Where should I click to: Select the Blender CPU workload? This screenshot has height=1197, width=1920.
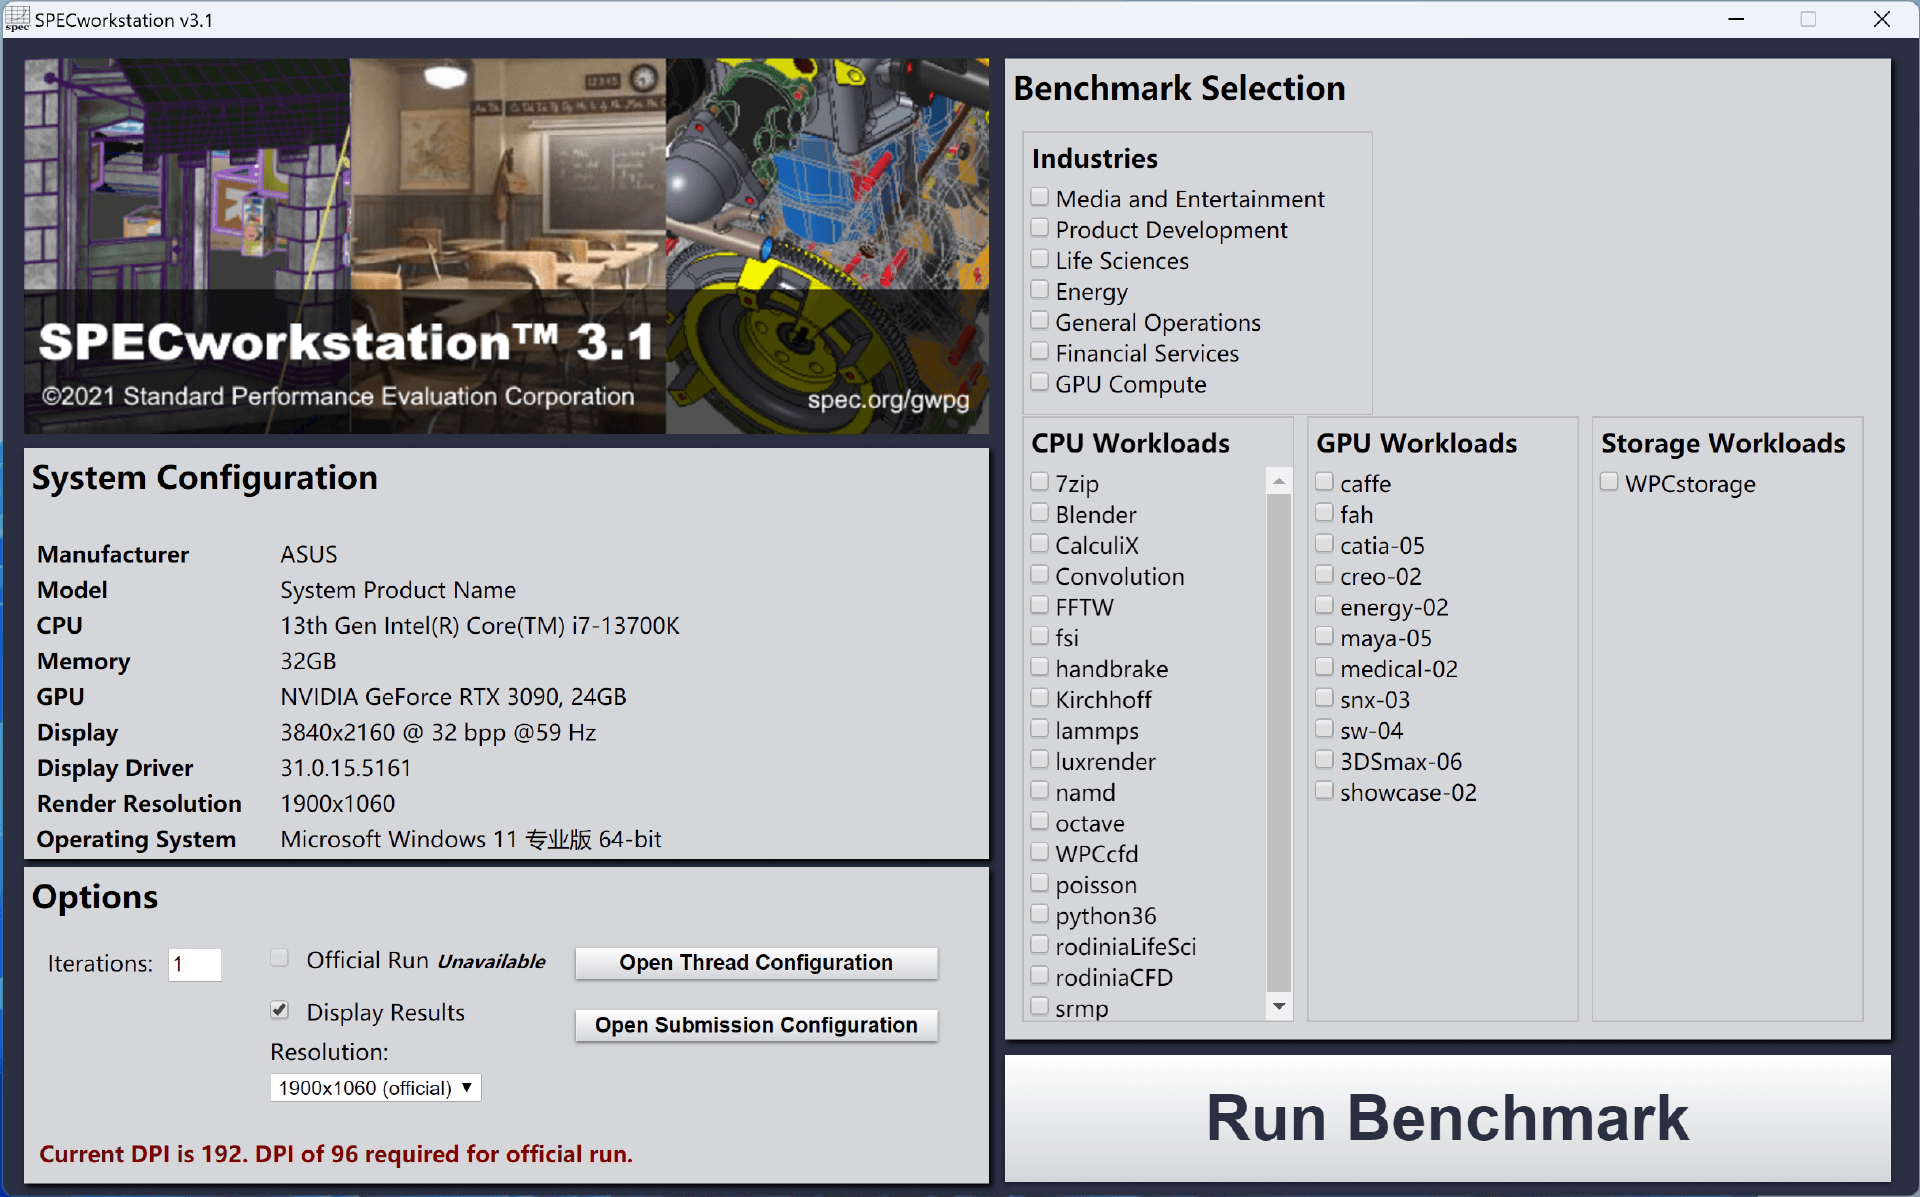[x=1040, y=514]
